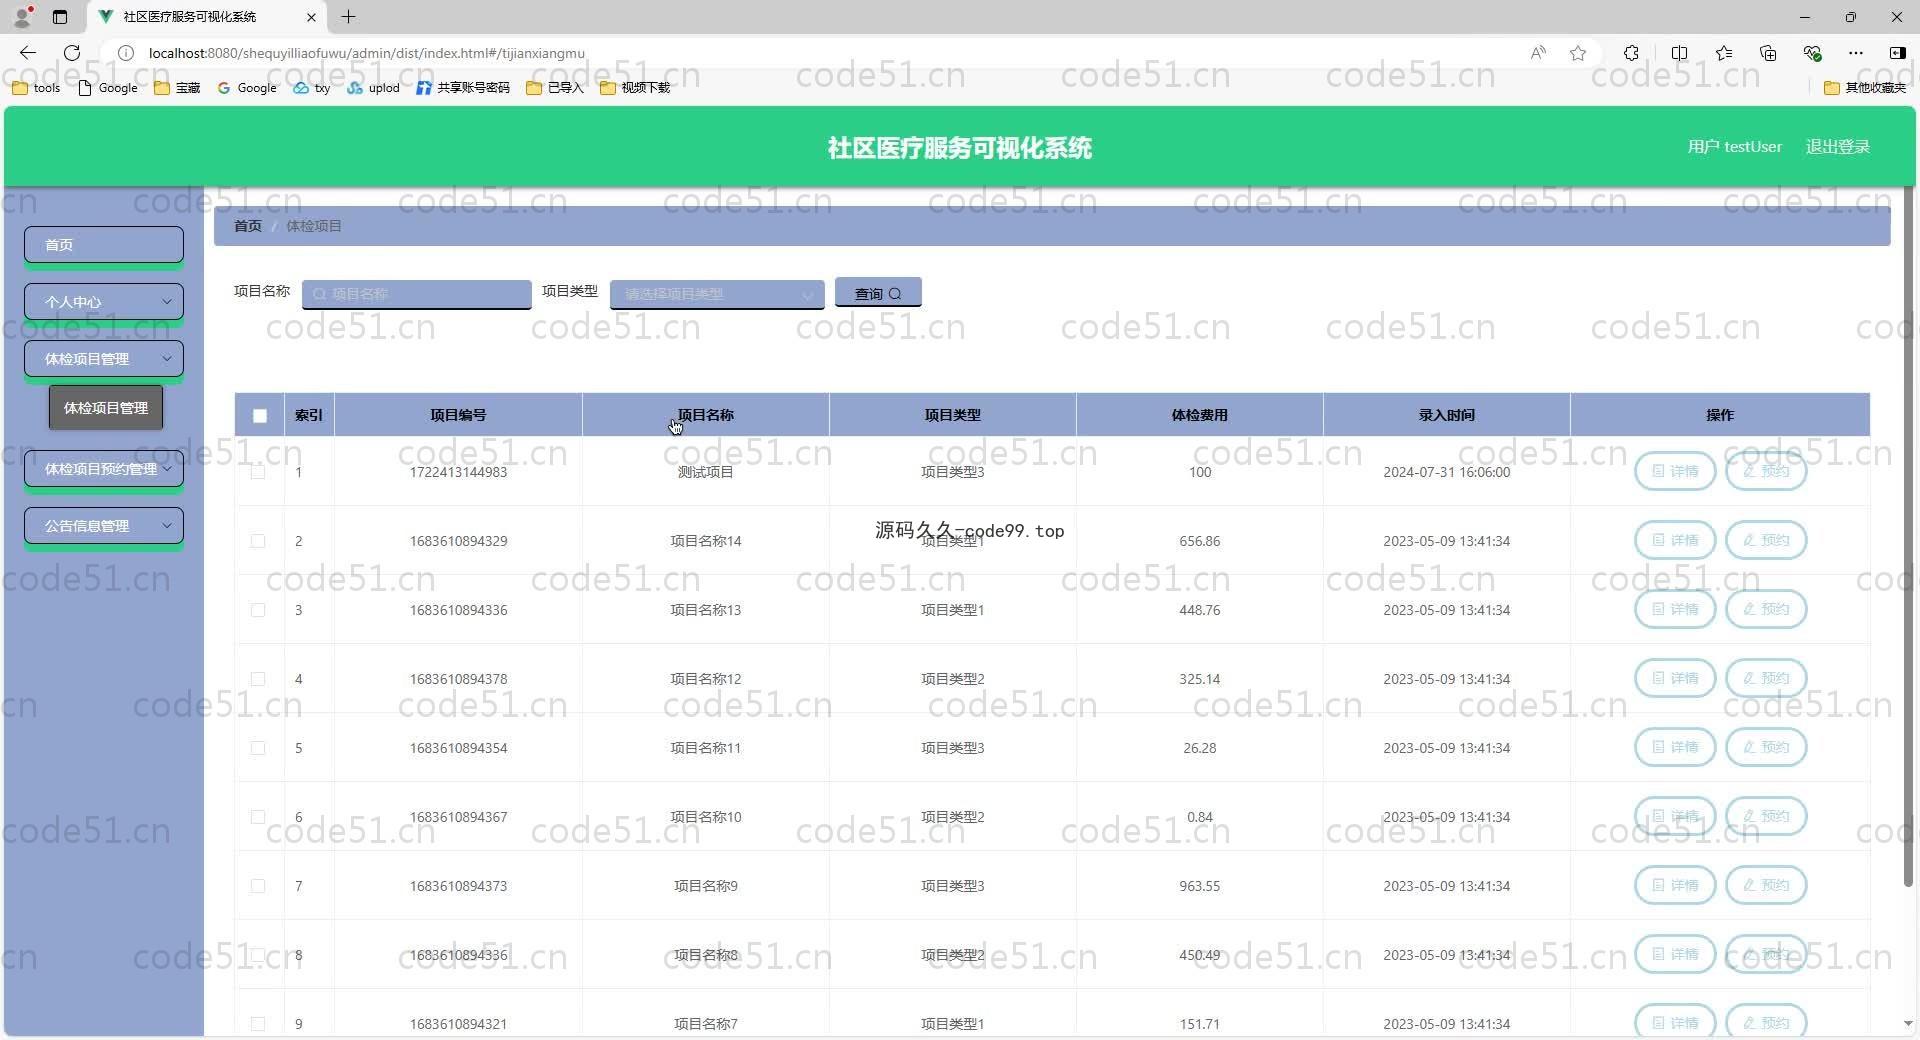Click 预约 for 测试项目 row
The height and width of the screenshot is (1040, 1920).
click(x=1766, y=471)
